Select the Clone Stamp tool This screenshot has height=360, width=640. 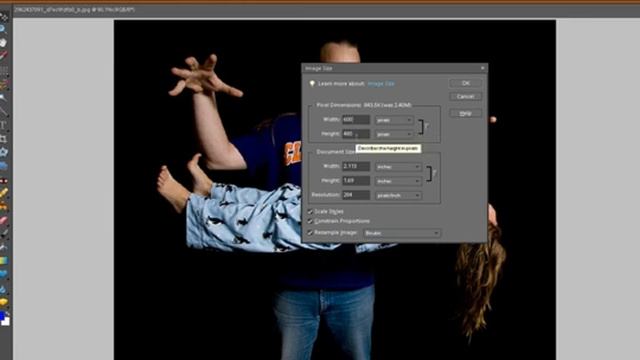click(3, 206)
